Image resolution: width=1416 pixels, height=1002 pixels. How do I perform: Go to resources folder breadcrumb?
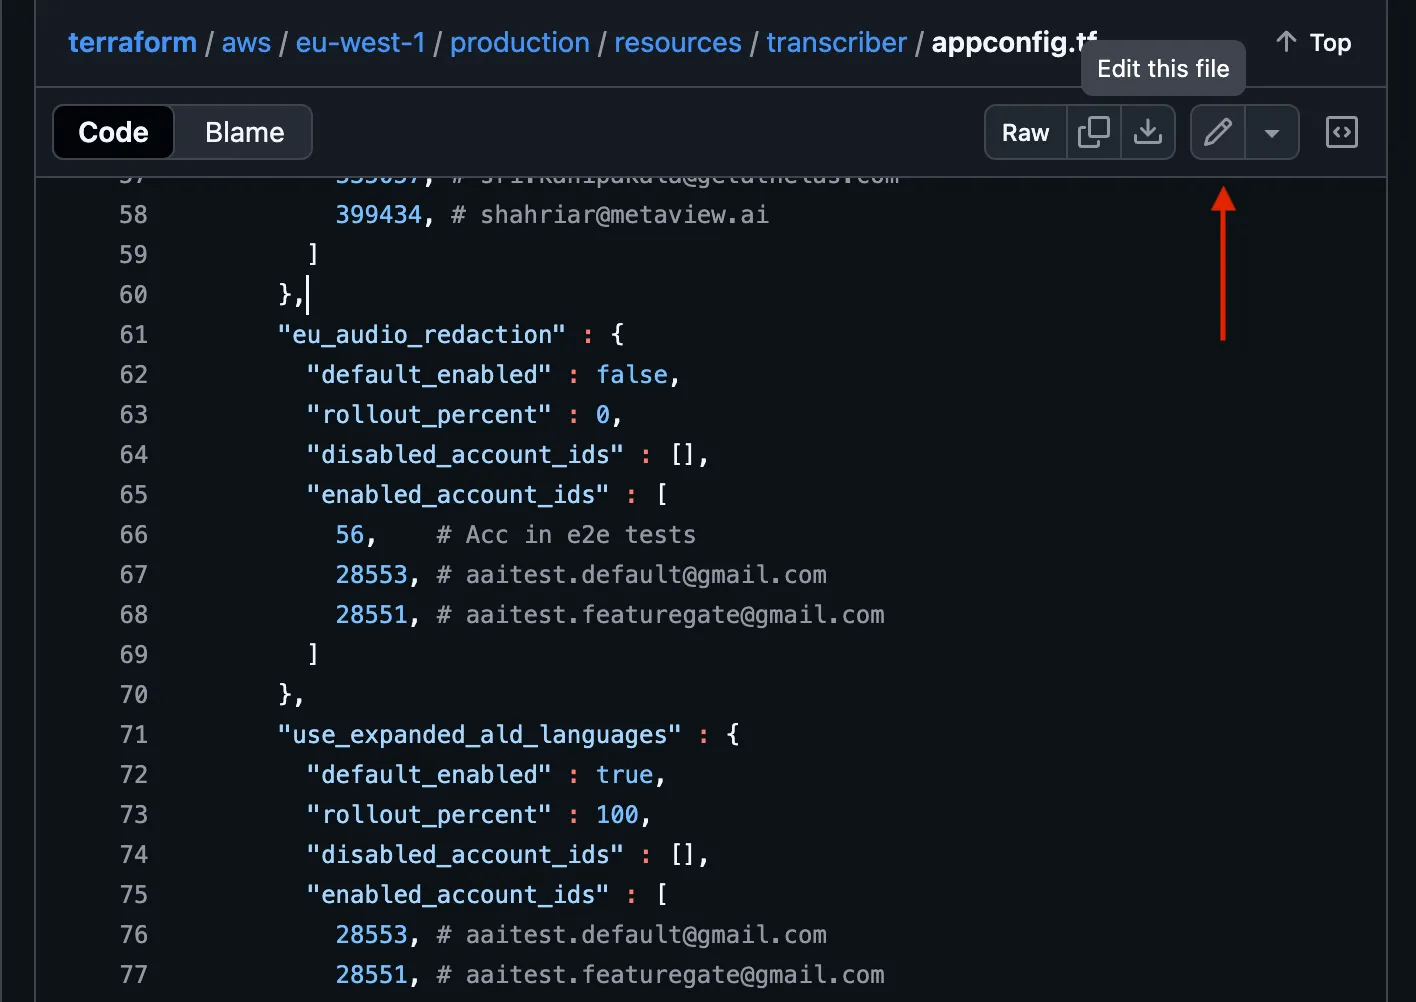[677, 42]
